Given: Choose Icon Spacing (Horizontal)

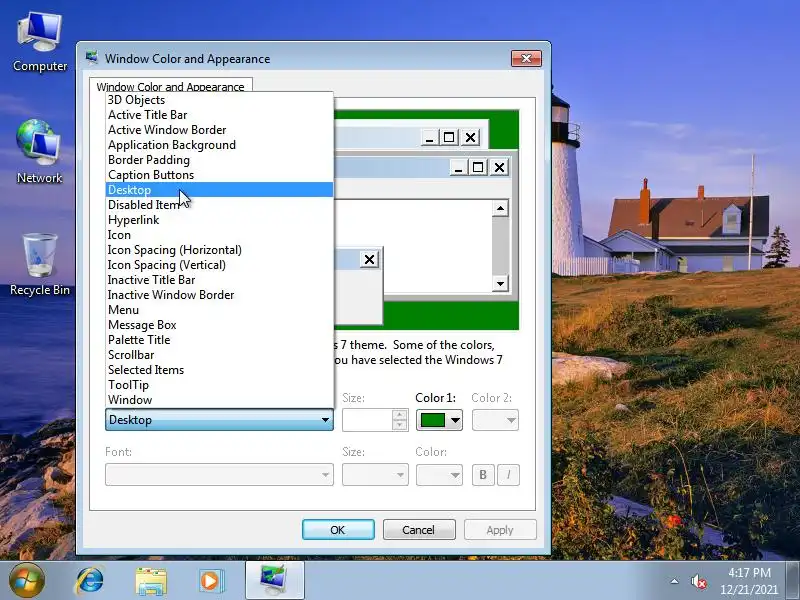Looking at the screenshot, I should click(219, 250).
